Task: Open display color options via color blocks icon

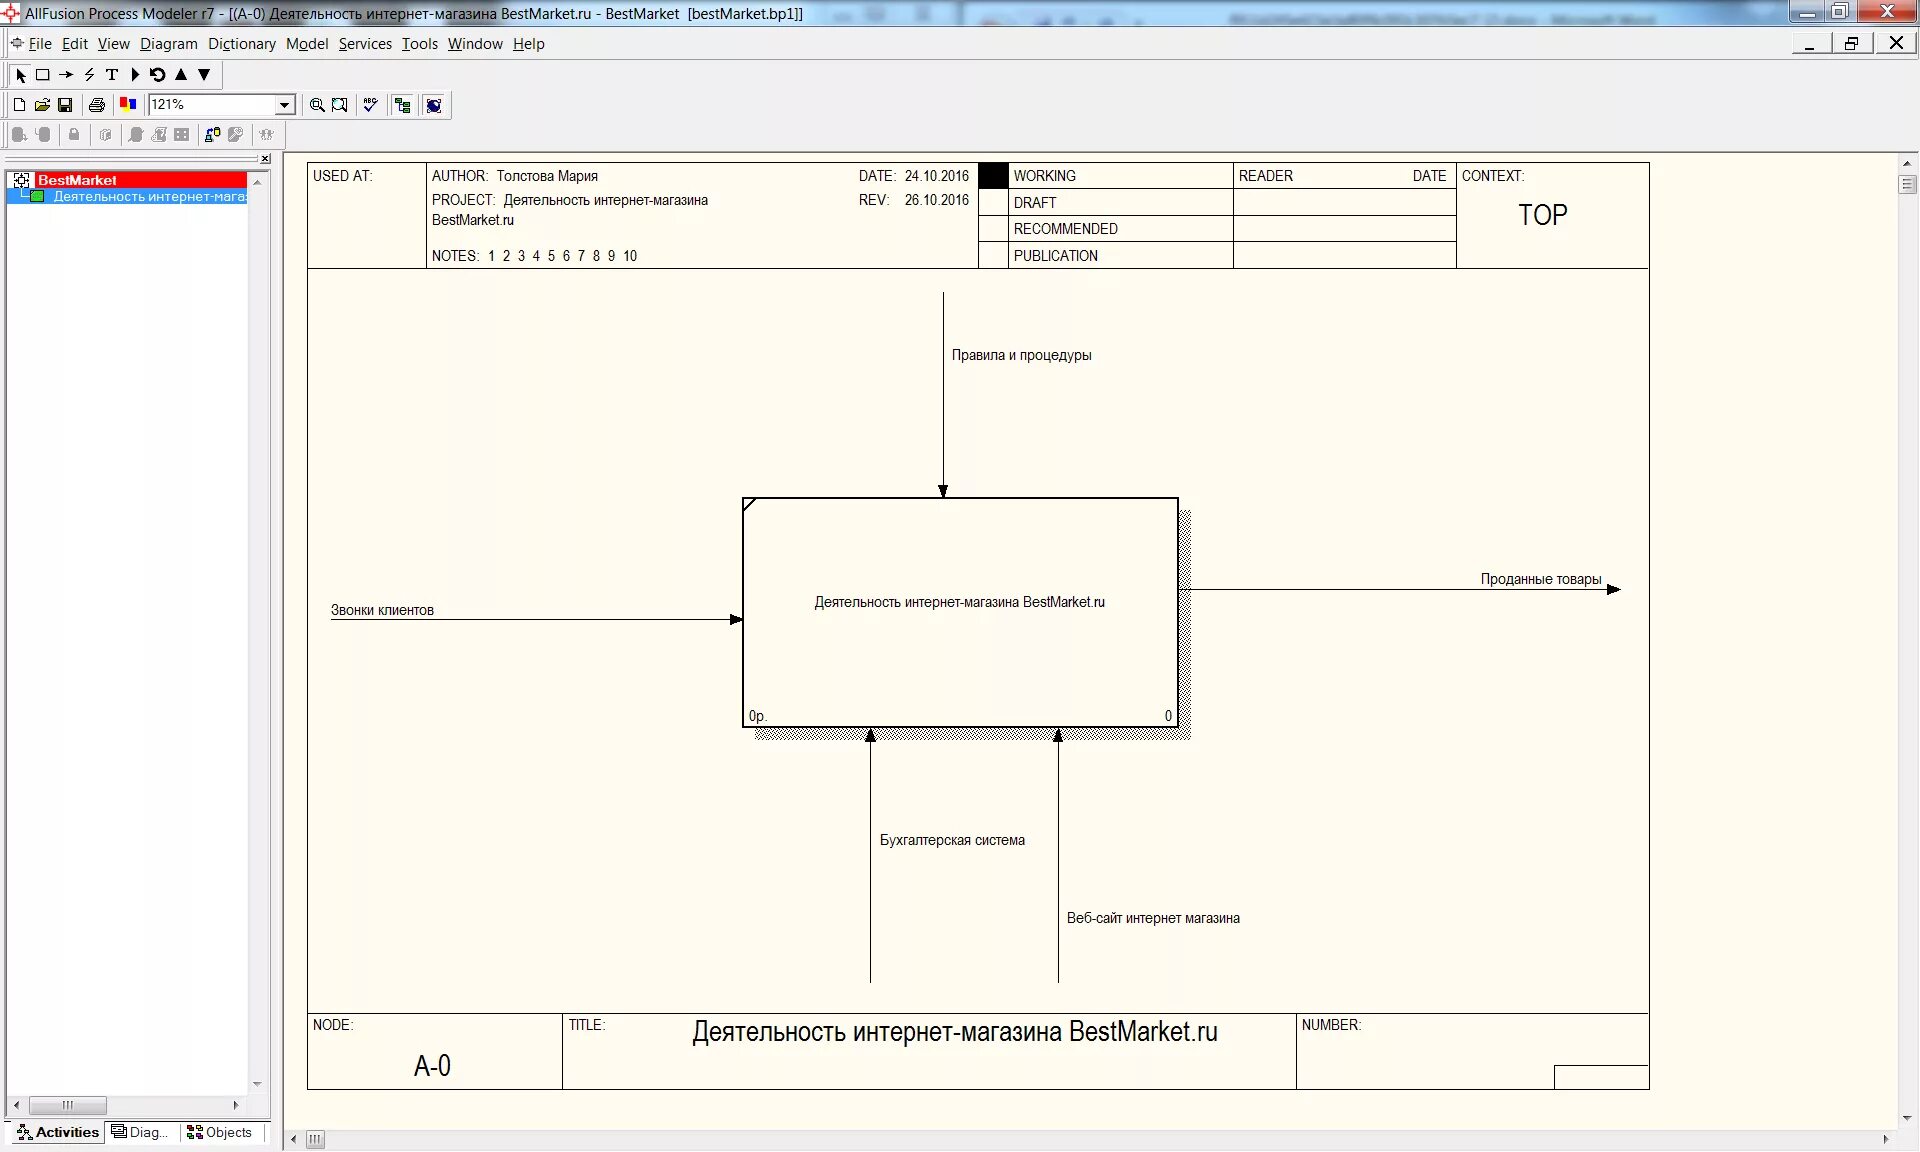Action: 128,105
